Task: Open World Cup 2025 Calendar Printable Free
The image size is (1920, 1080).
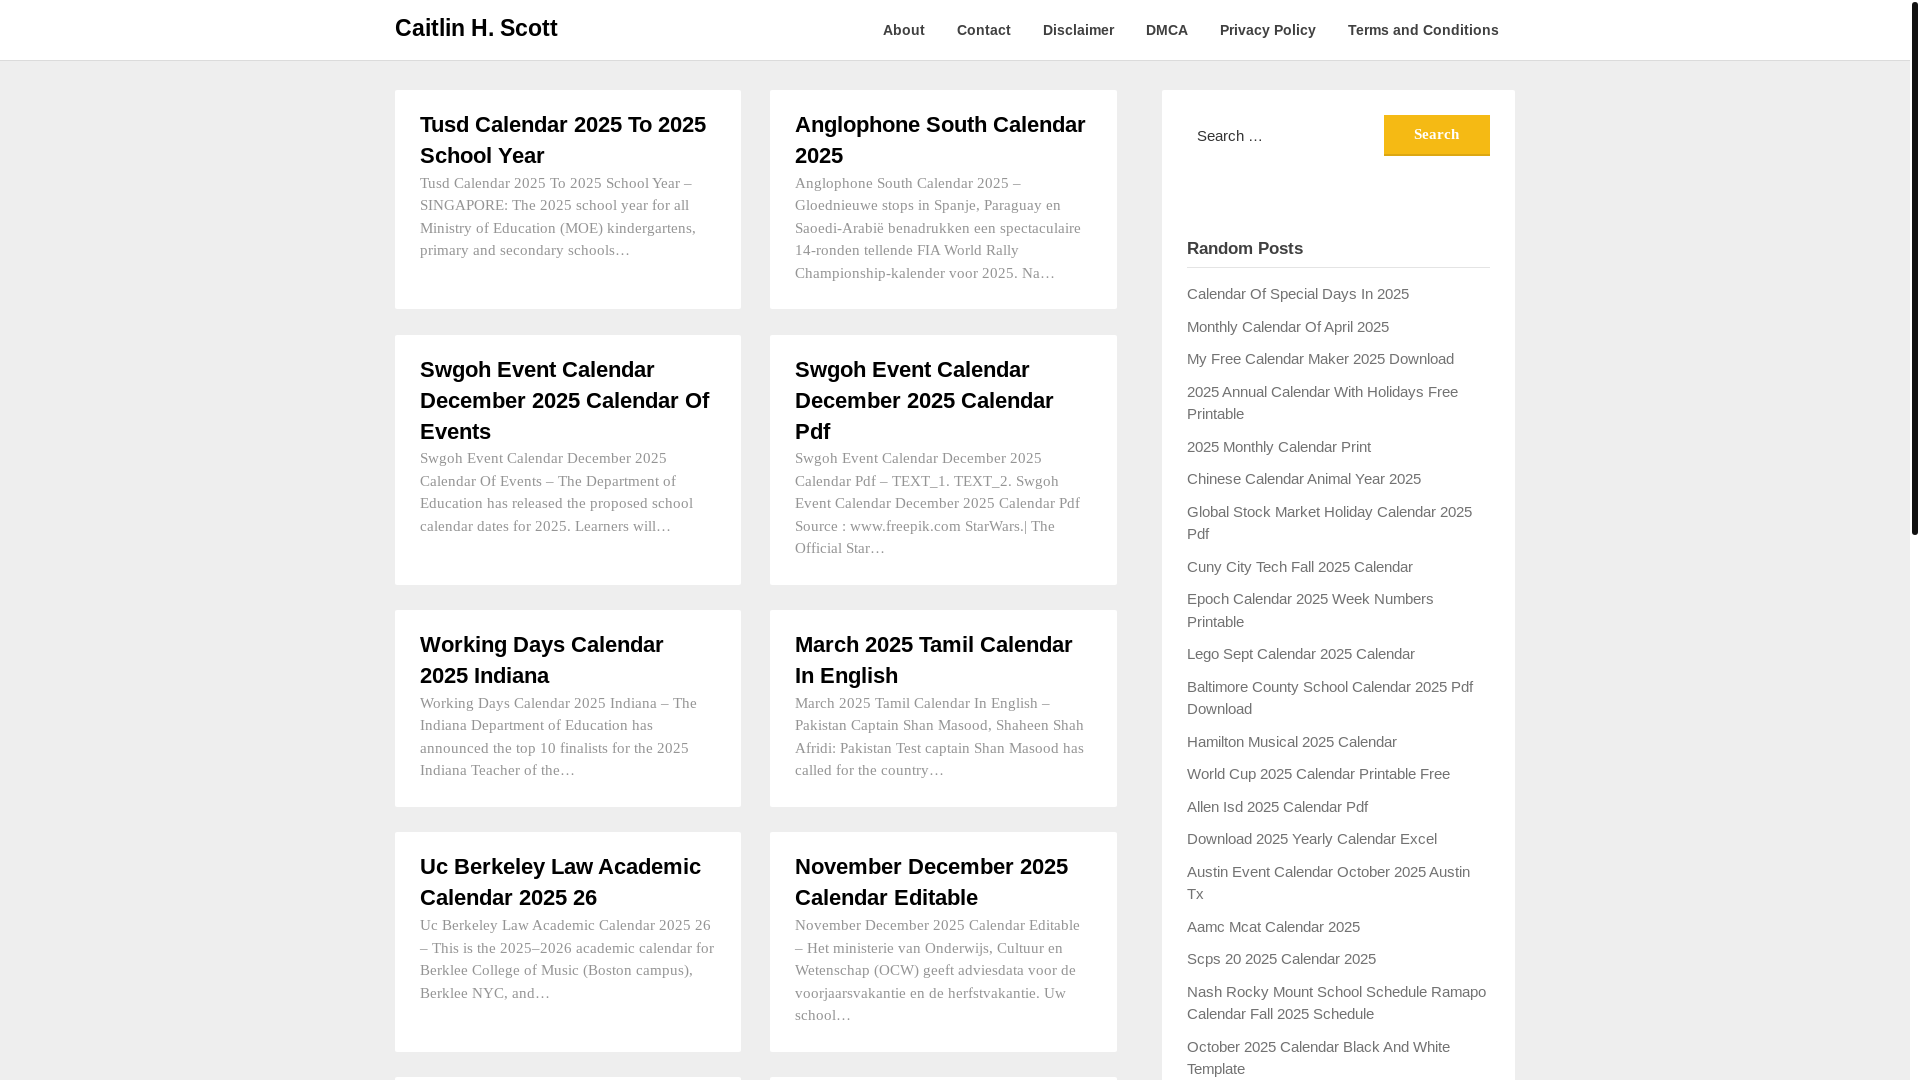Action: 1318,774
